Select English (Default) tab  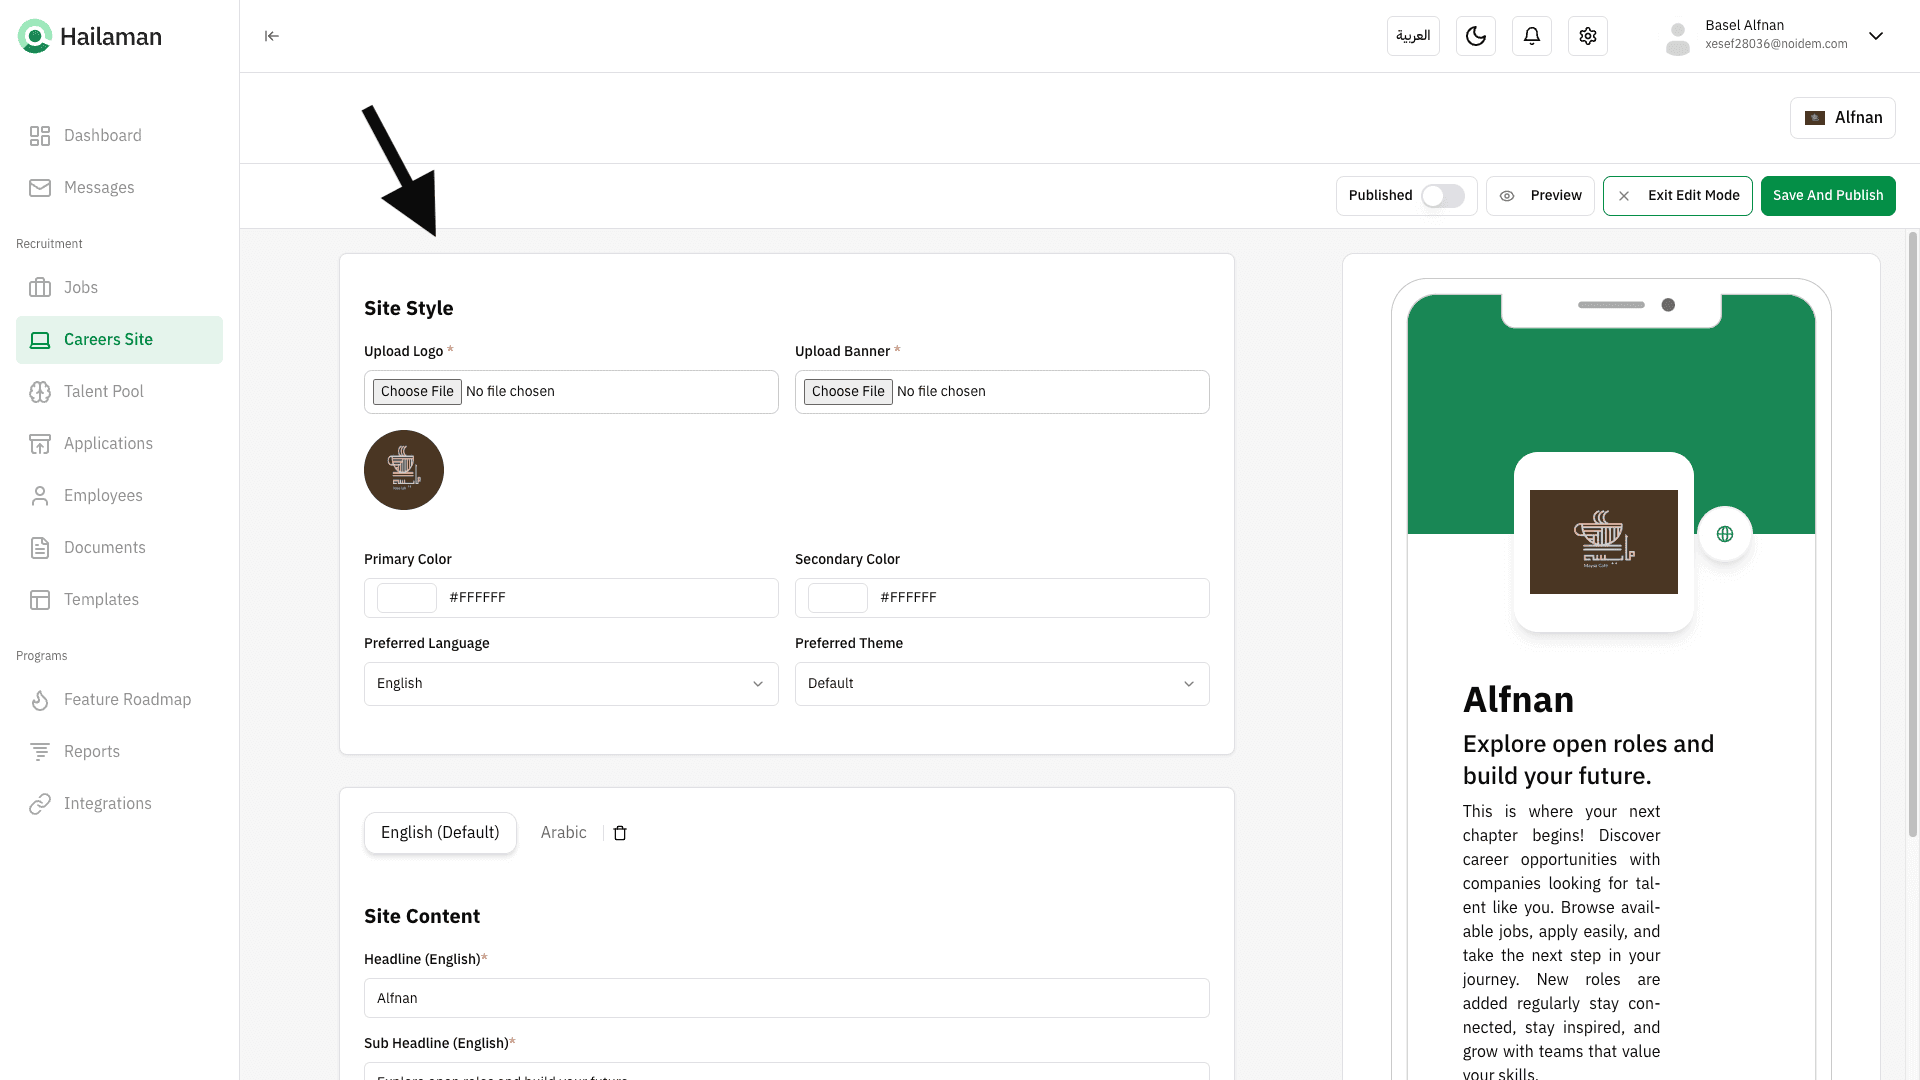pos(440,833)
